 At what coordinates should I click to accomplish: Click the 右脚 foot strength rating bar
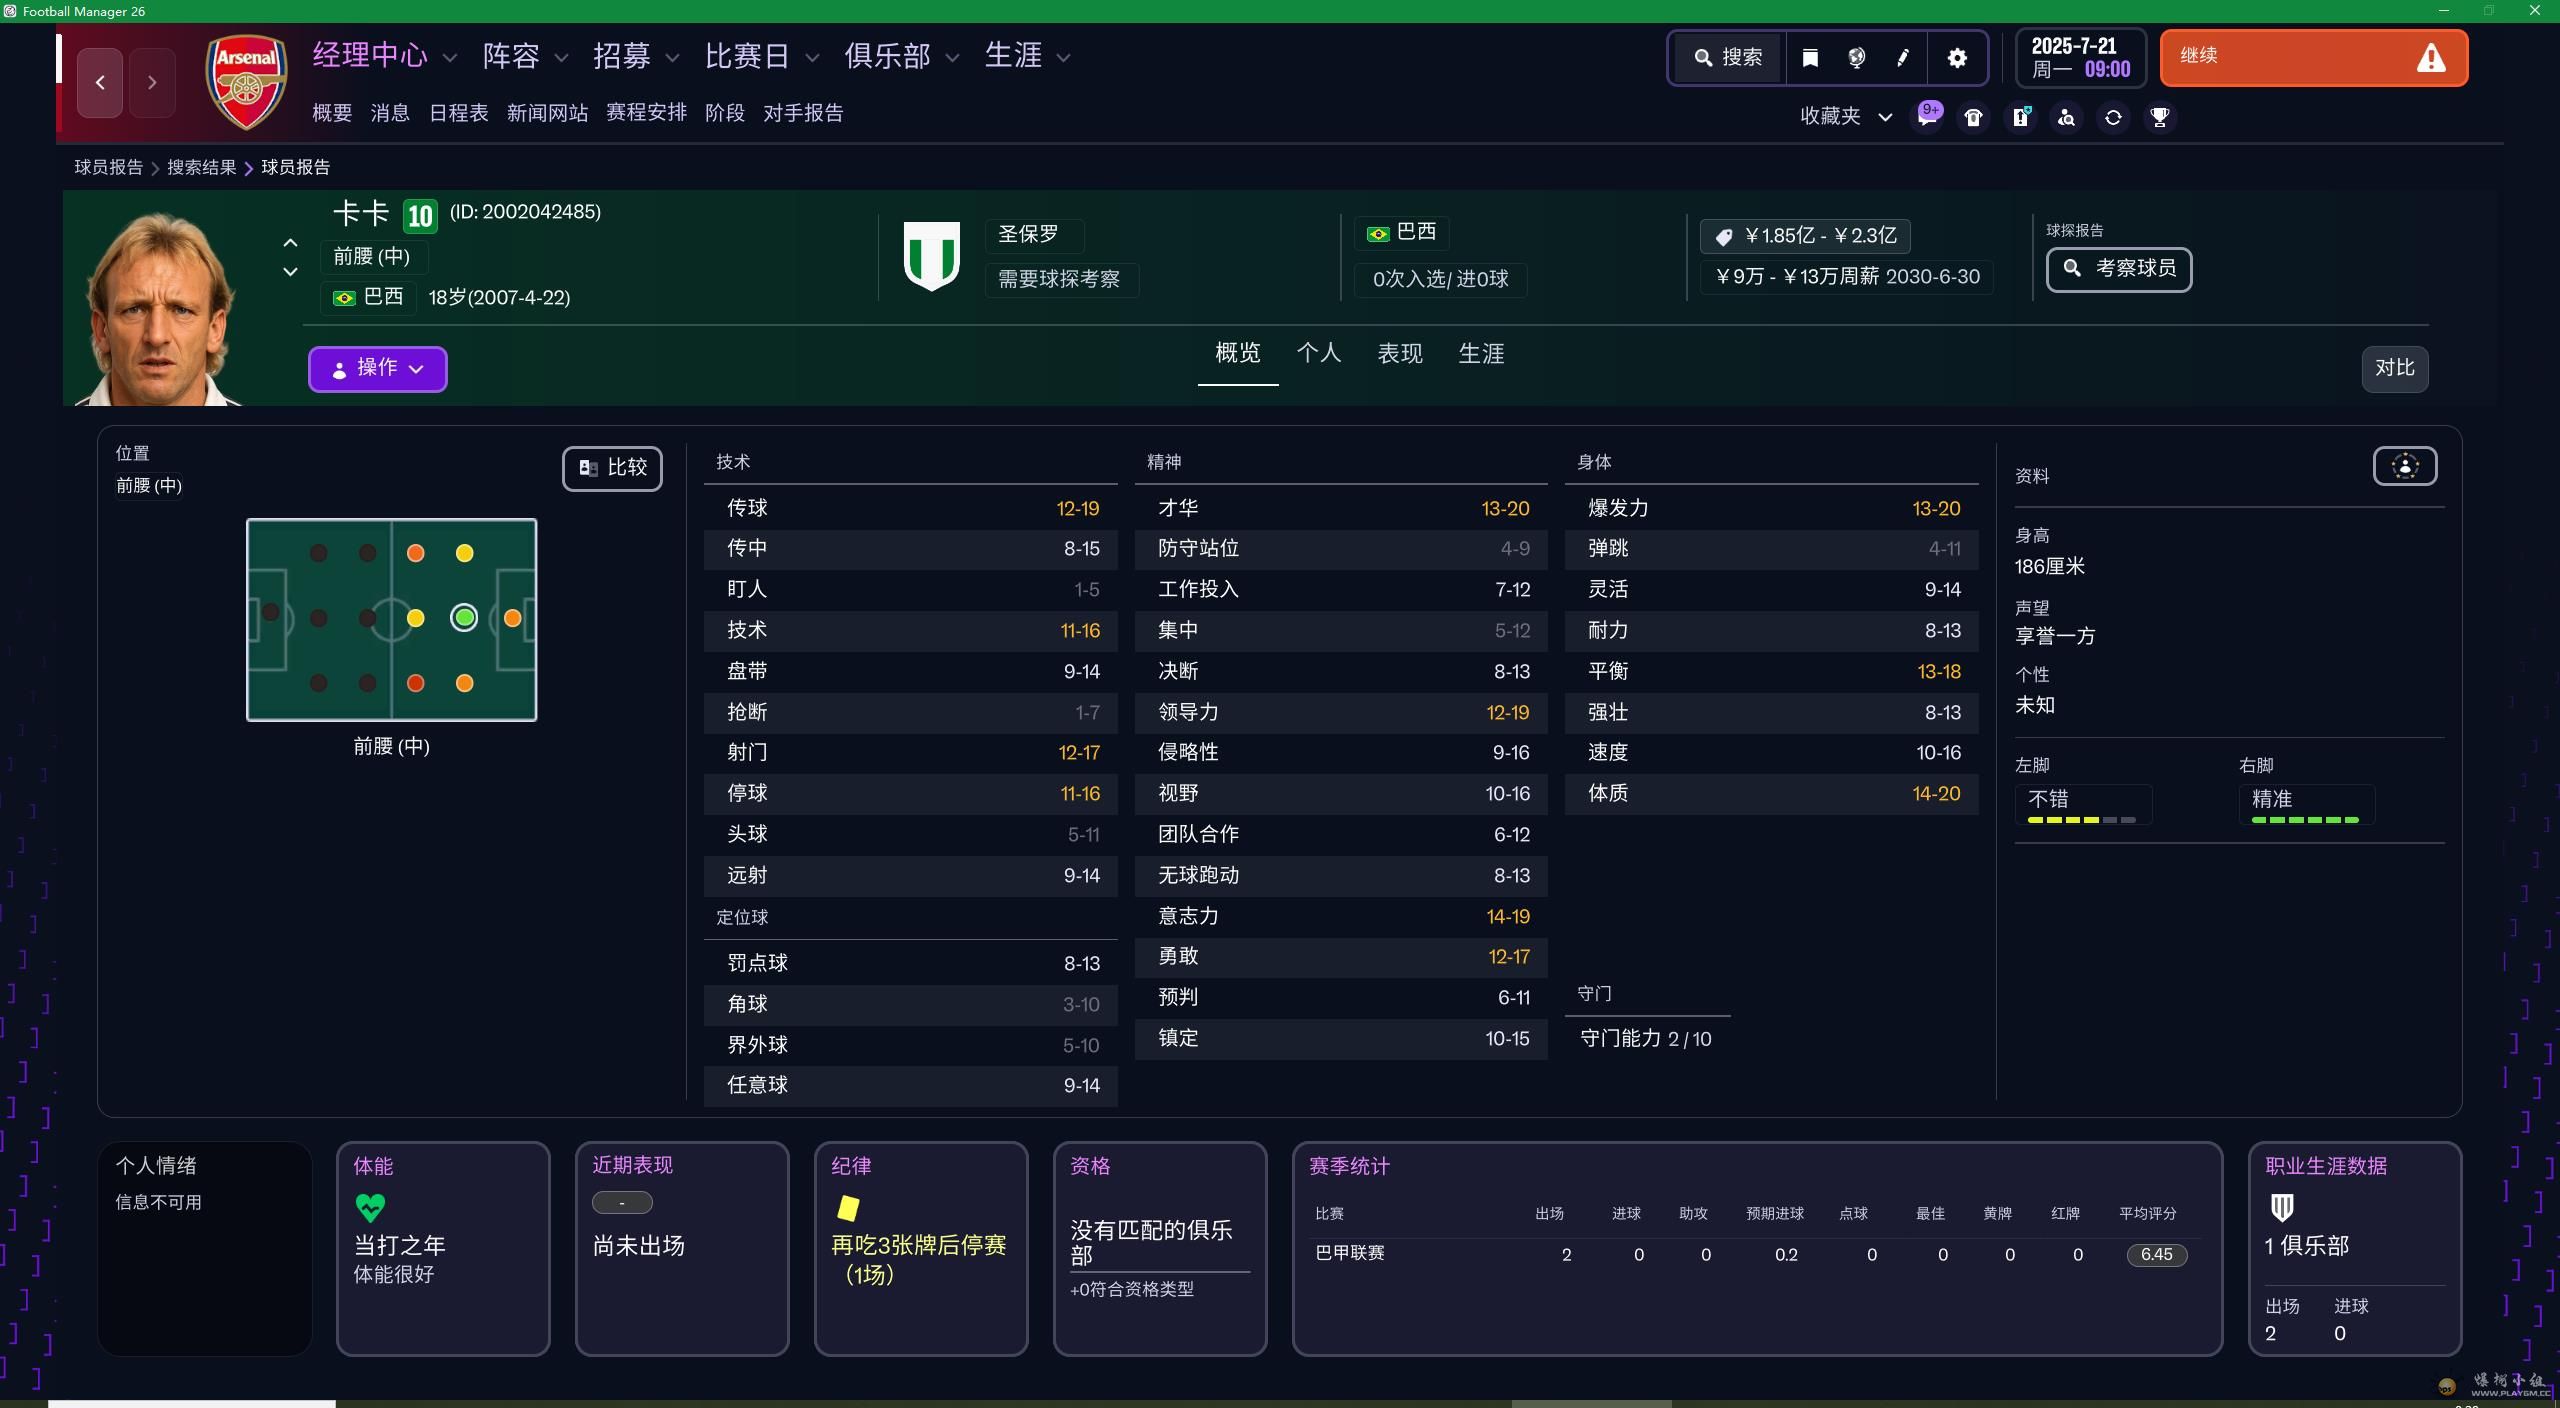(x=2305, y=819)
